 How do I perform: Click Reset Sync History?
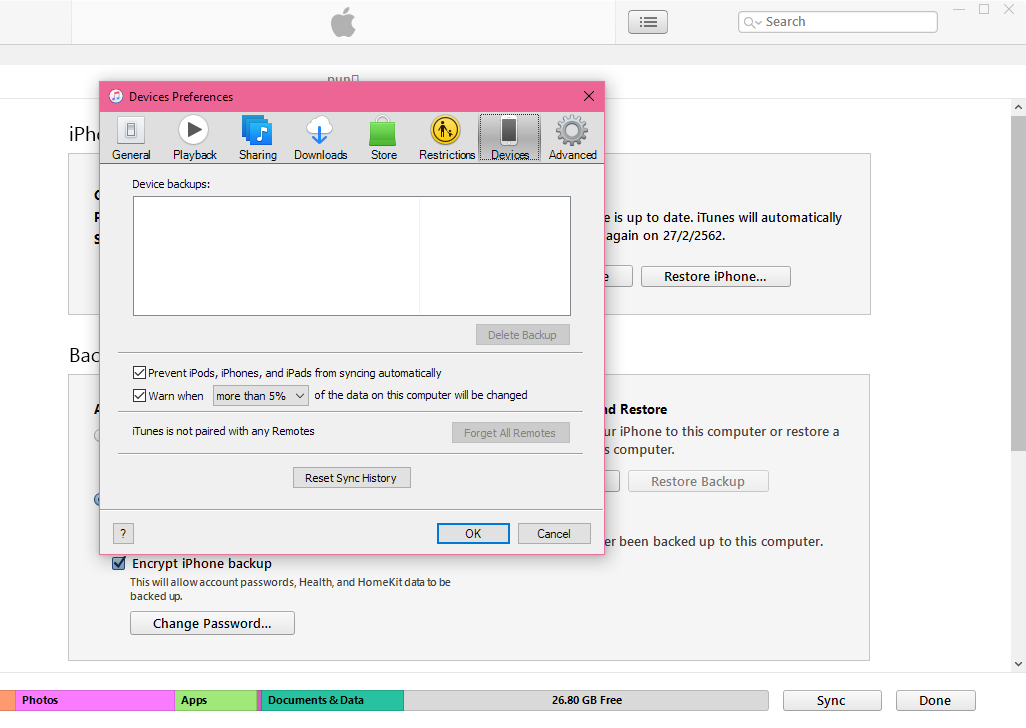tap(351, 478)
